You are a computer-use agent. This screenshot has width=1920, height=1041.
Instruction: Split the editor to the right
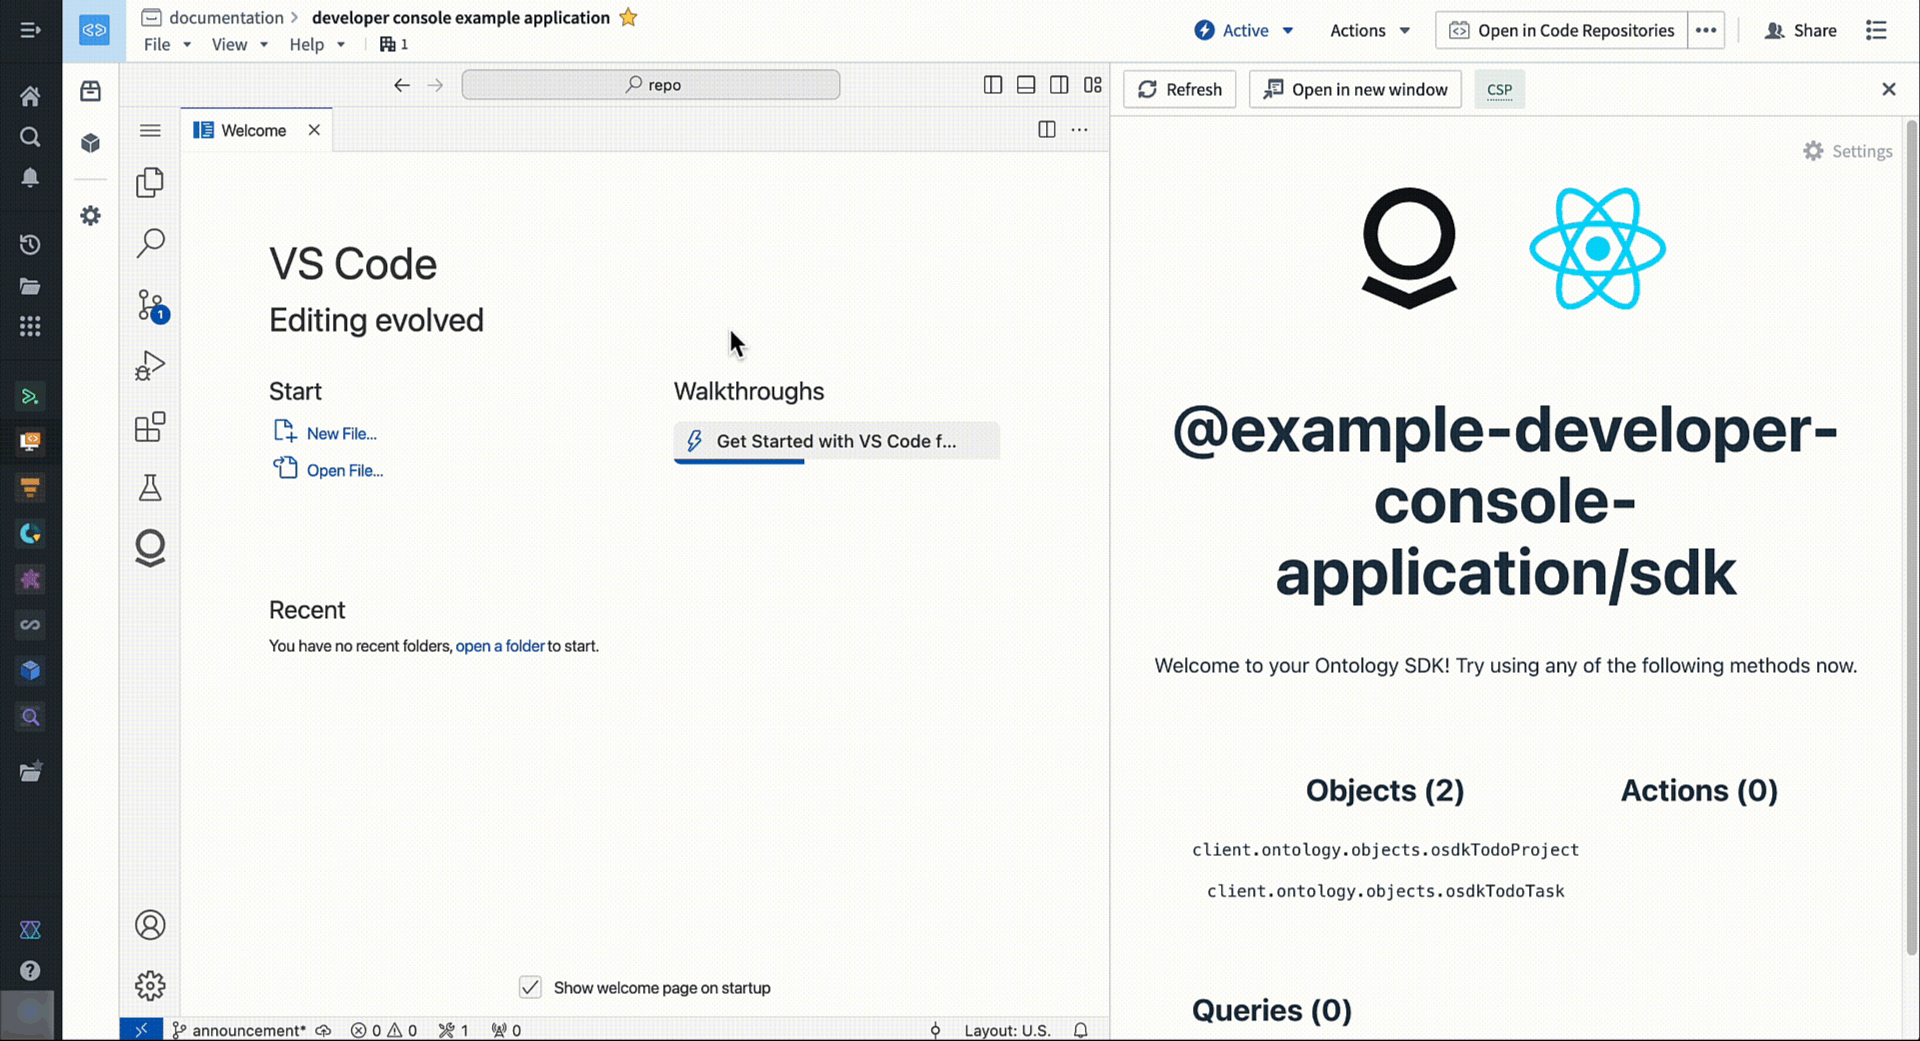point(1047,130)
